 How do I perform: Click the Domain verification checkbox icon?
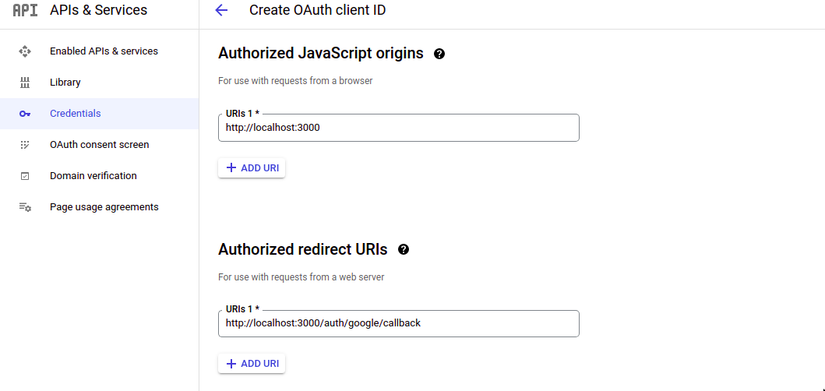(25, 176)
